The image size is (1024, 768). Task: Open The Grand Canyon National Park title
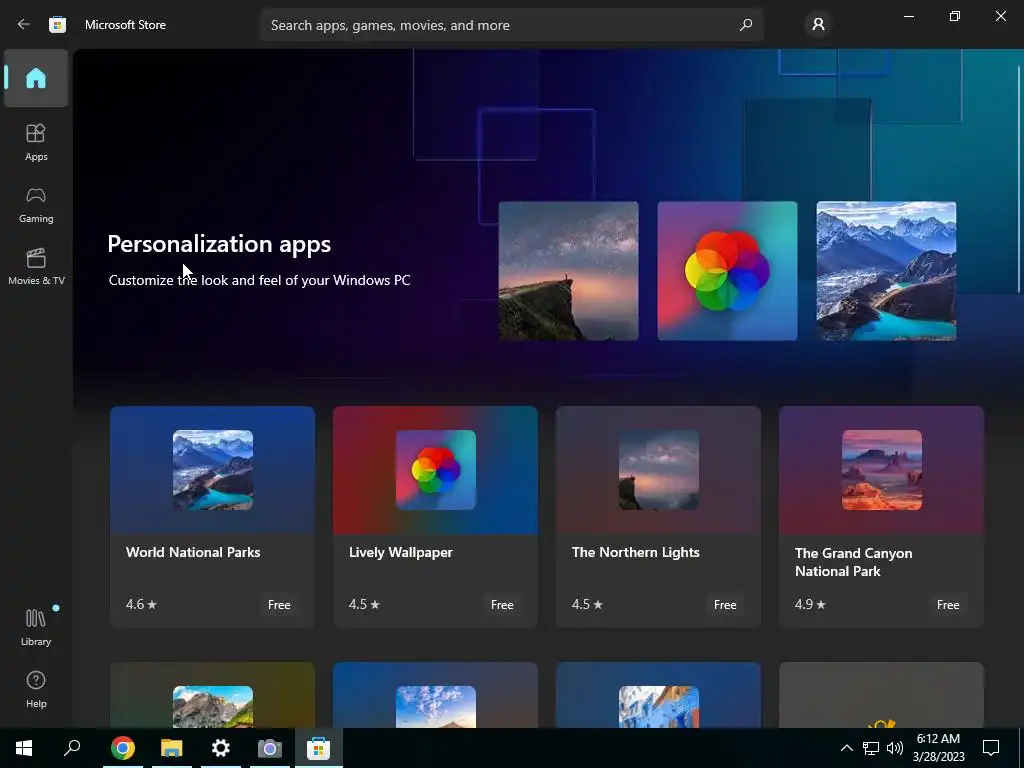pos(854,562)
